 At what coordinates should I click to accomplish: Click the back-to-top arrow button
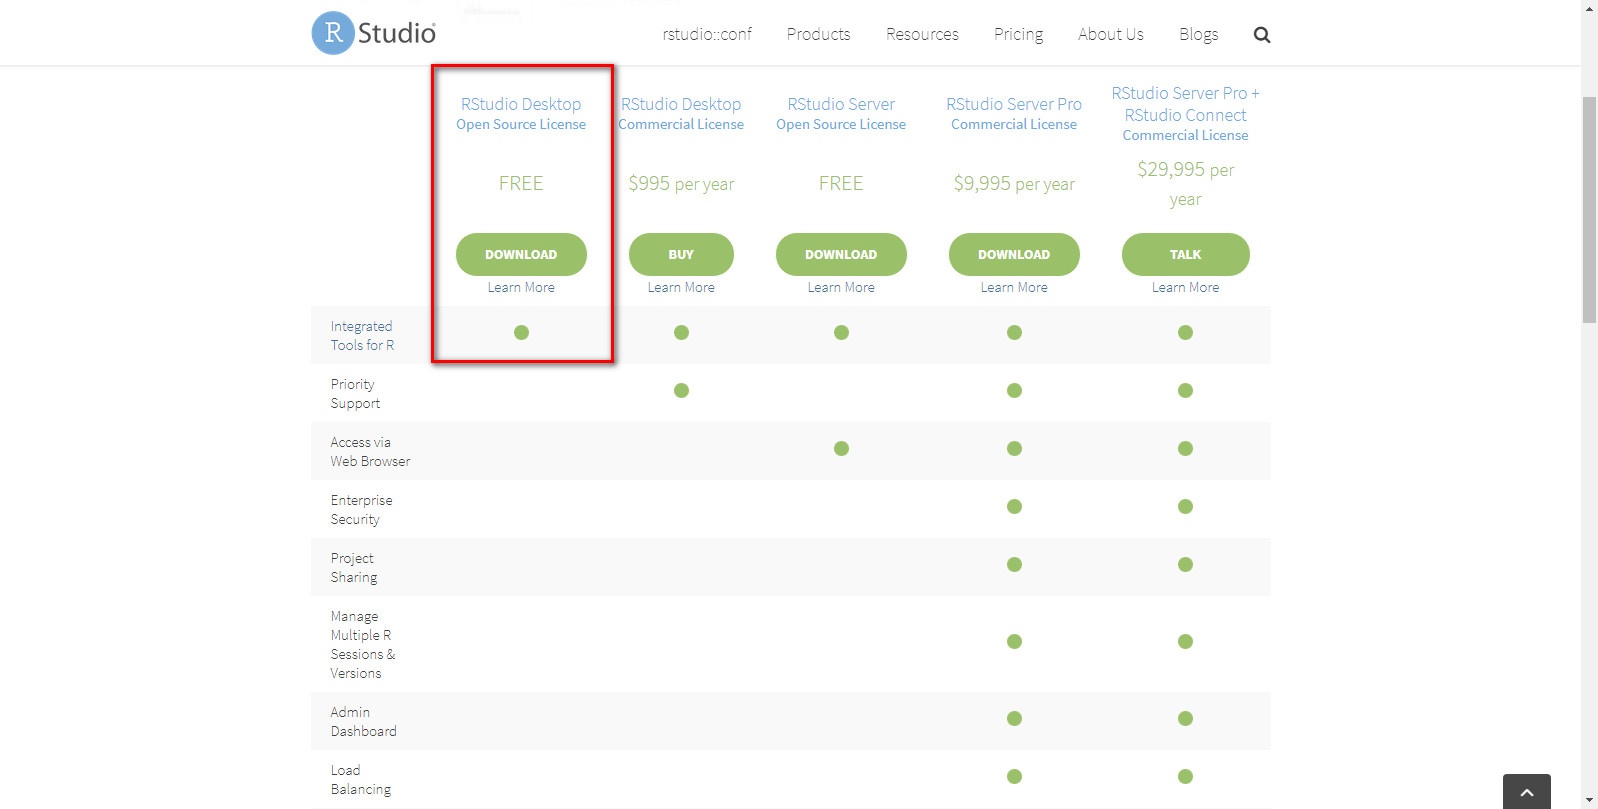1526,792
